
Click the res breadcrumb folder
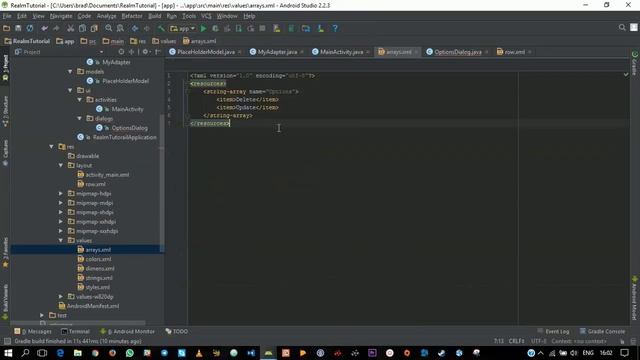pos(138,41)
